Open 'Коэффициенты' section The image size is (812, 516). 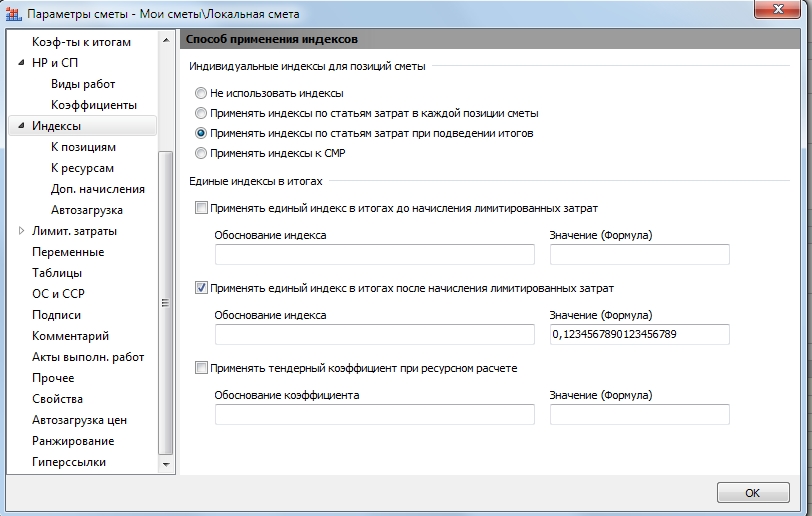tap(94, 105)
